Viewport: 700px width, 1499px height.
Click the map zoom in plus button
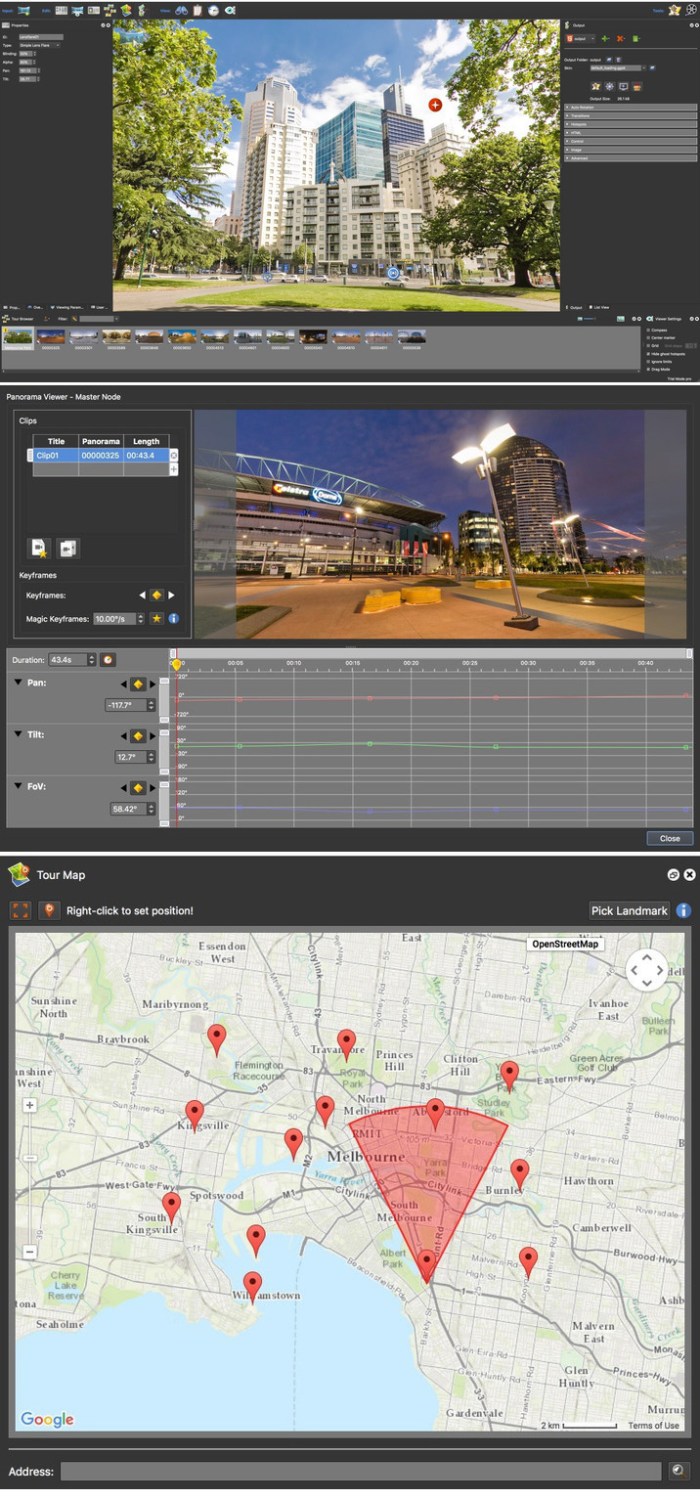(x=29, y=1105)
